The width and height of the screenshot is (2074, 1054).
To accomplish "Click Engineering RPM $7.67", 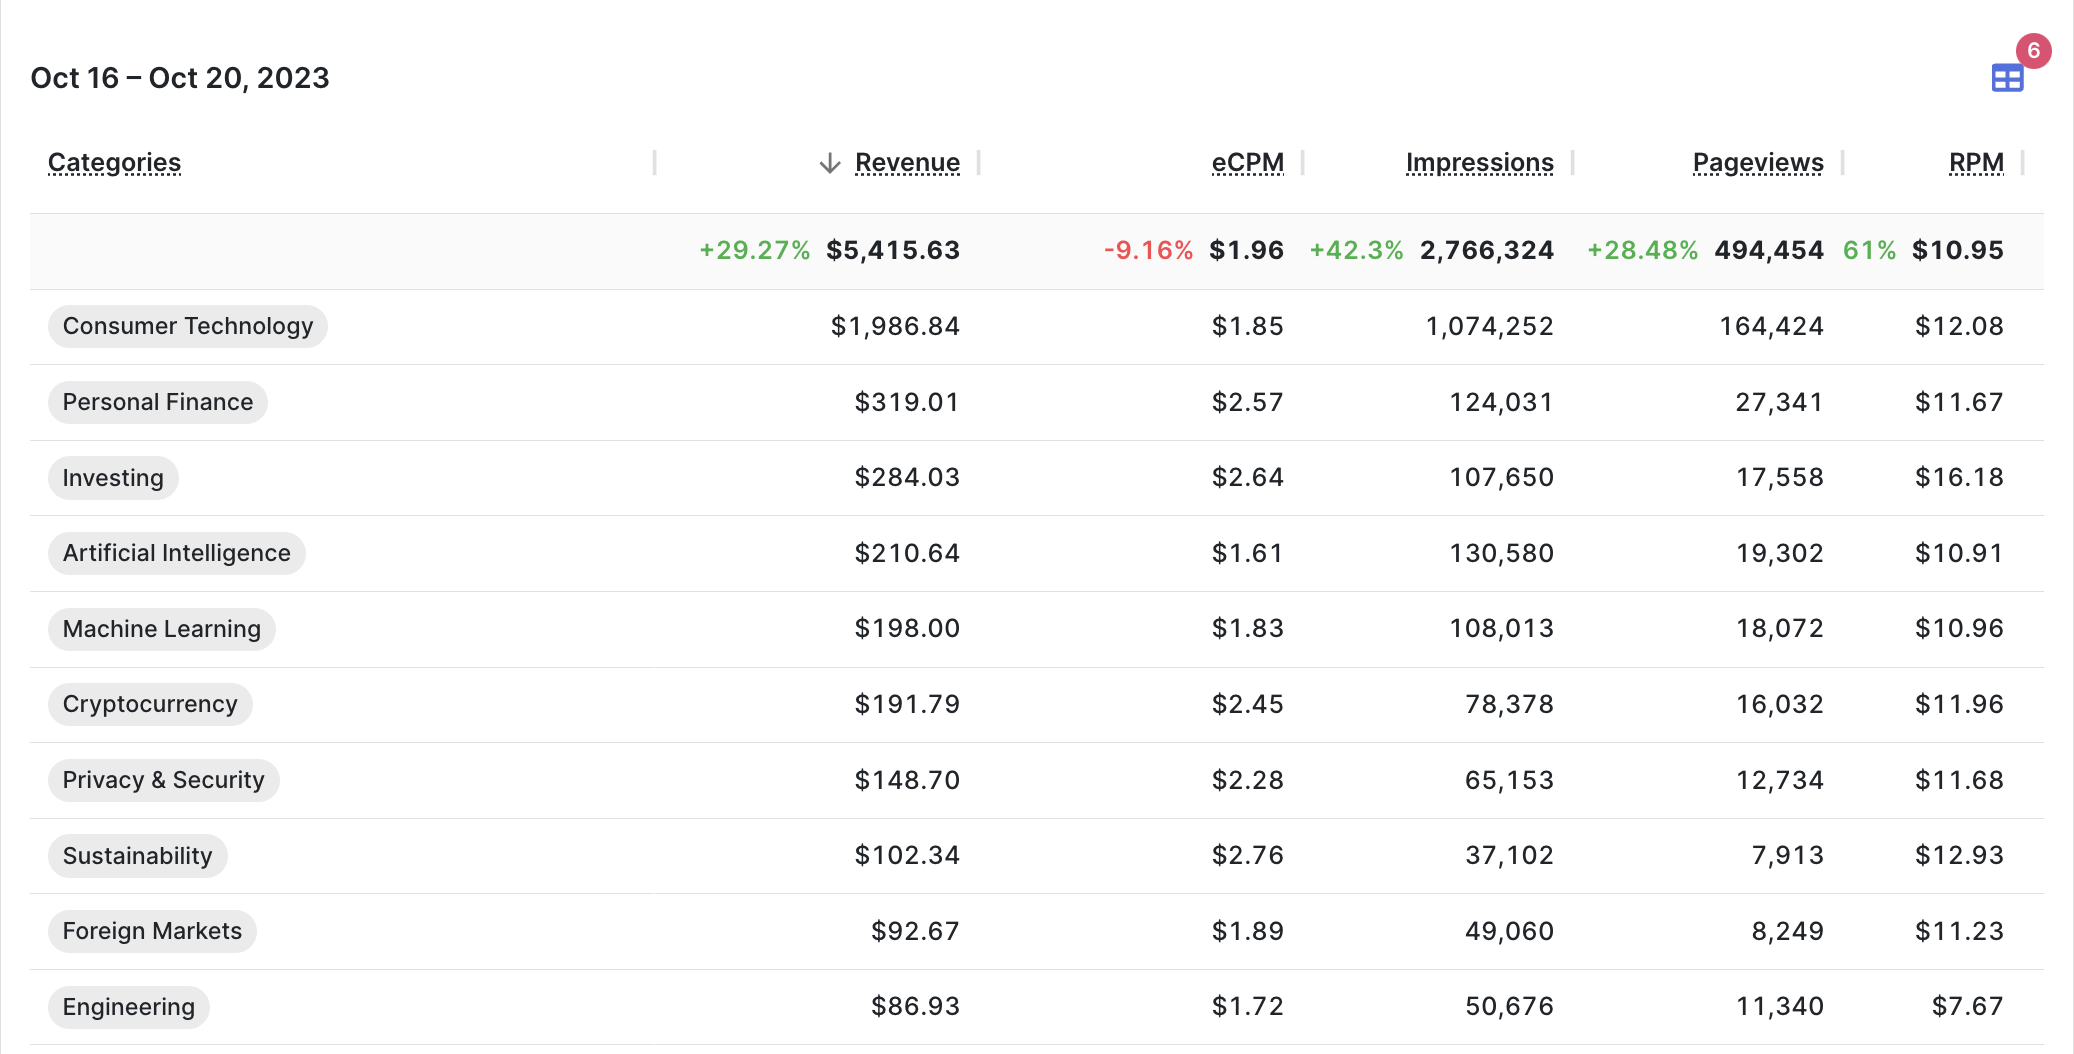I will (1967, 1006).
